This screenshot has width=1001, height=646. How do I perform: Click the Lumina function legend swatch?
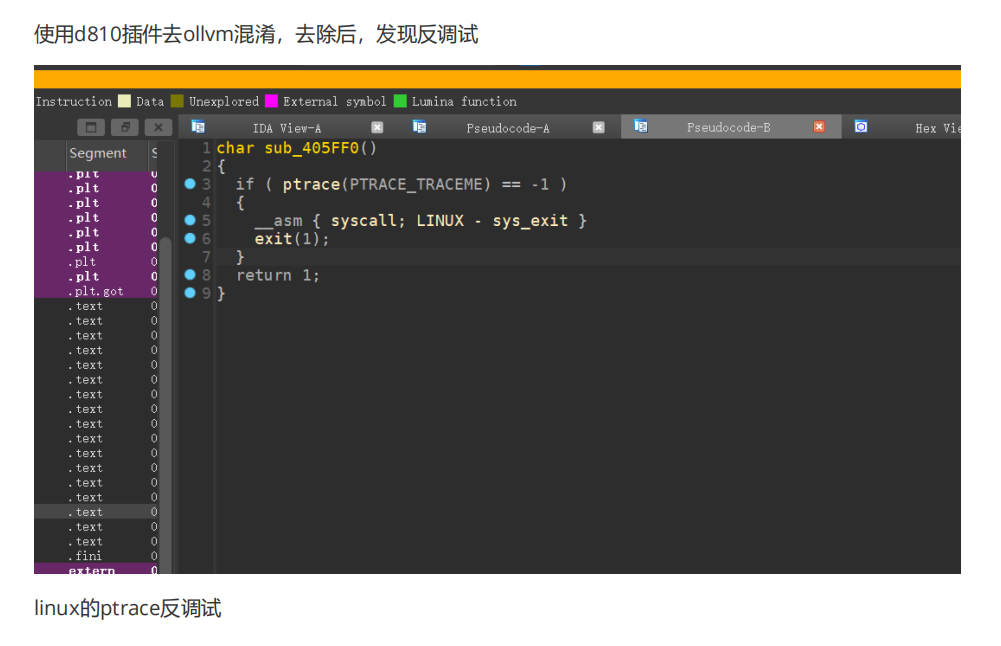click(x=400, y=101)
